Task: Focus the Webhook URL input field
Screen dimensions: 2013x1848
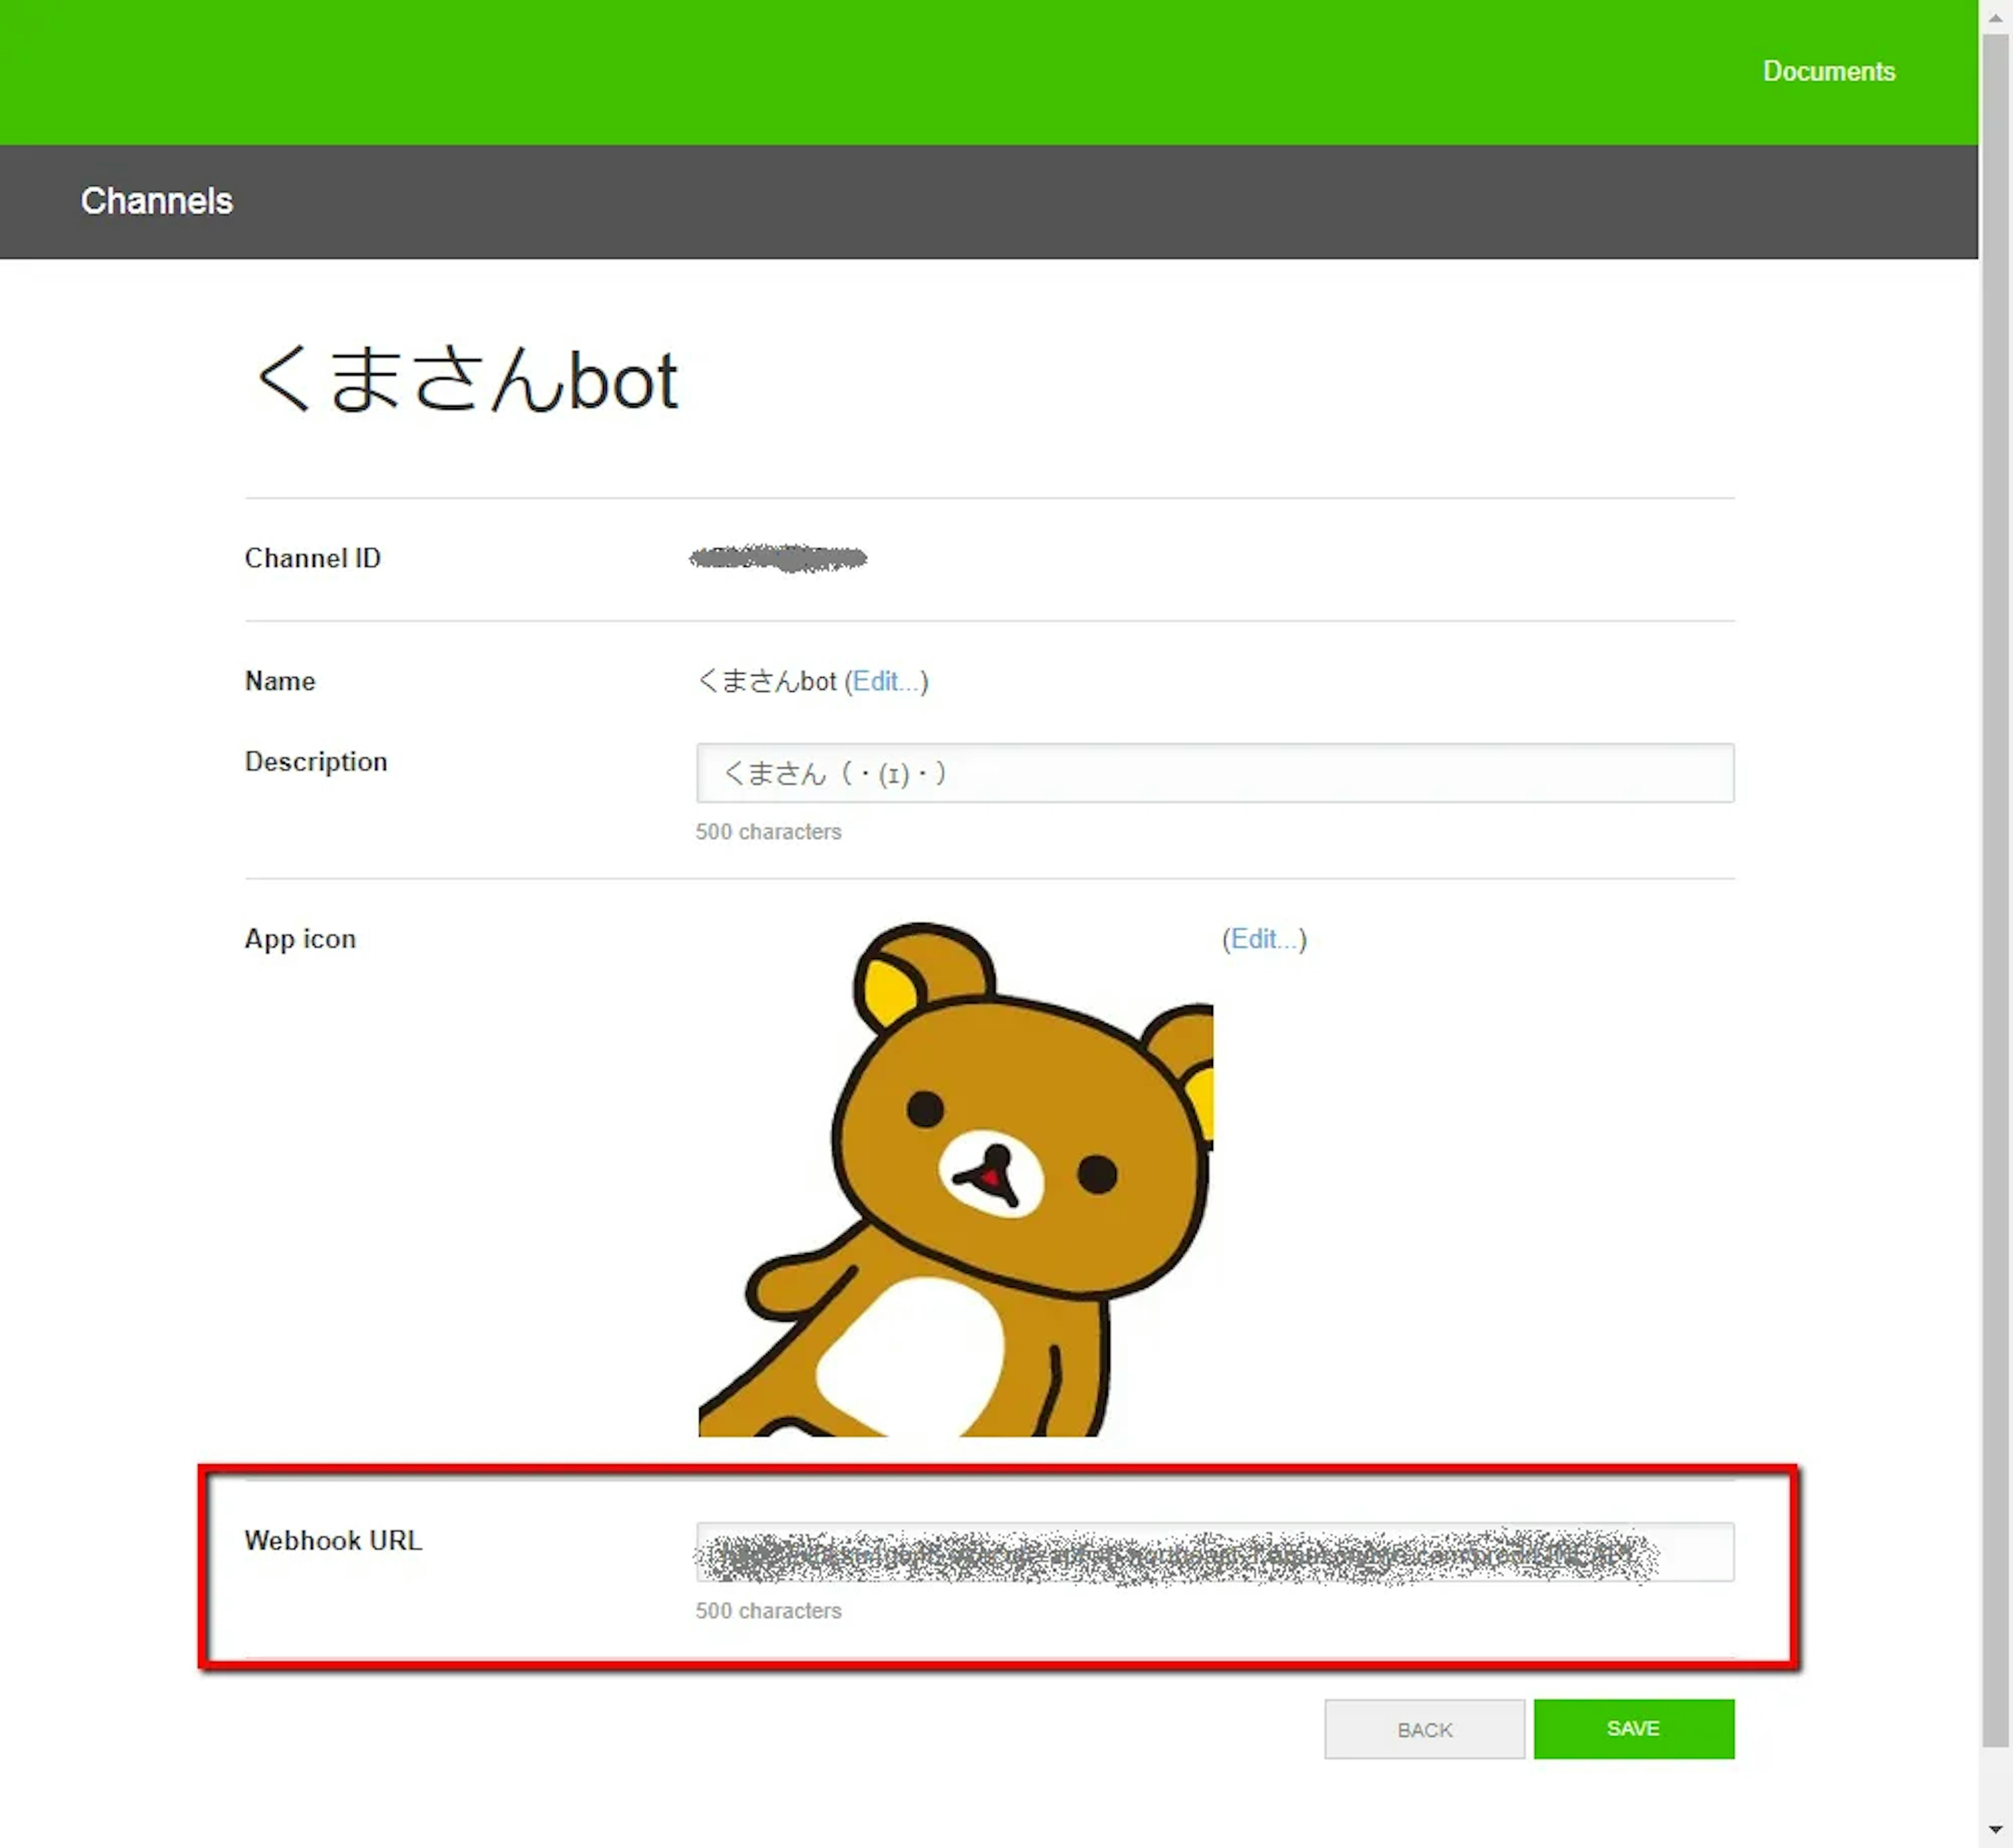Action: click(1214, 1552)
